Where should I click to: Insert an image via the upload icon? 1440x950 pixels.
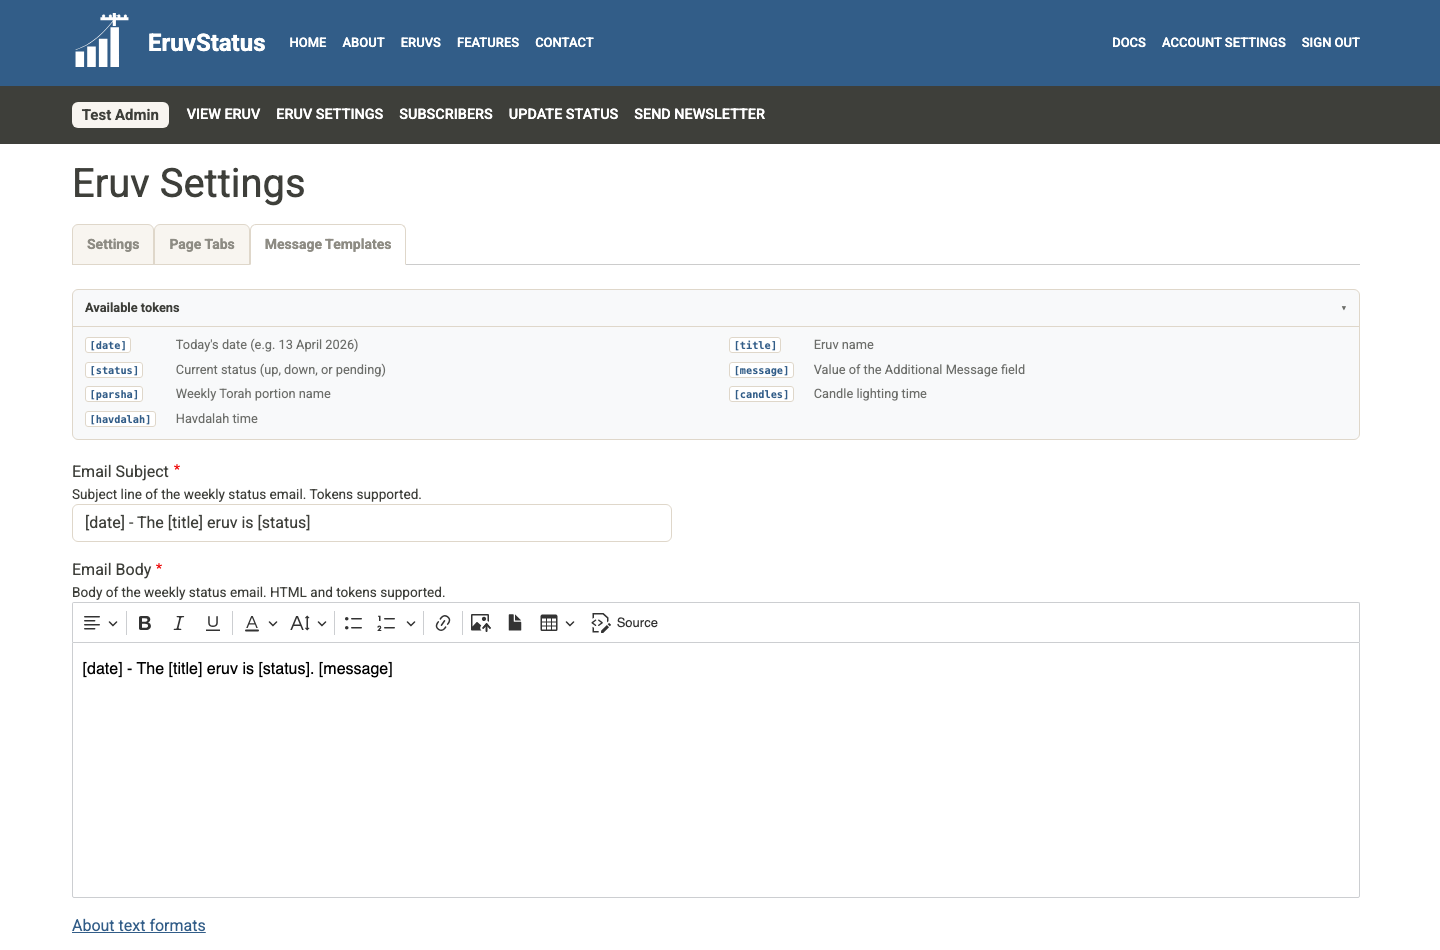480,622
